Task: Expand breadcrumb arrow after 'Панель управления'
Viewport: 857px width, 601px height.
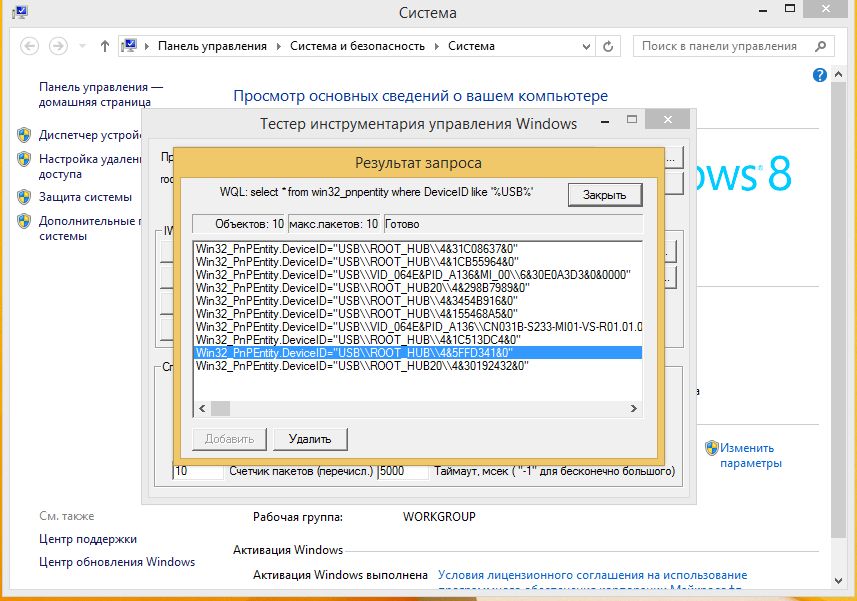Action: tap(278, 46)
